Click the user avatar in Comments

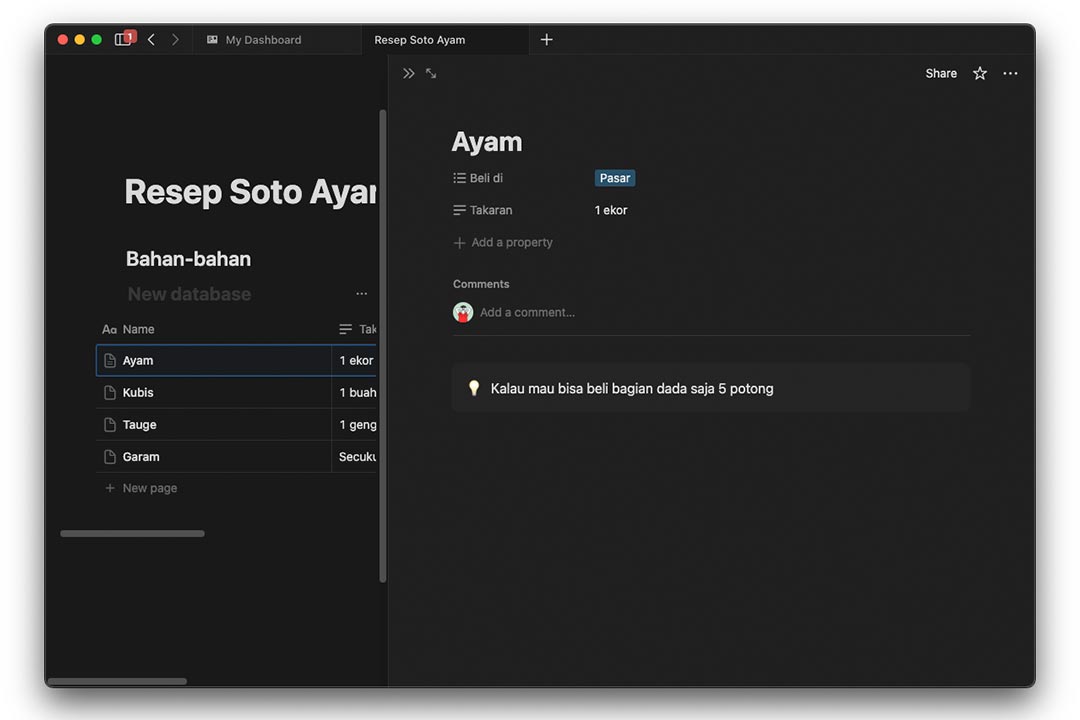463,312
